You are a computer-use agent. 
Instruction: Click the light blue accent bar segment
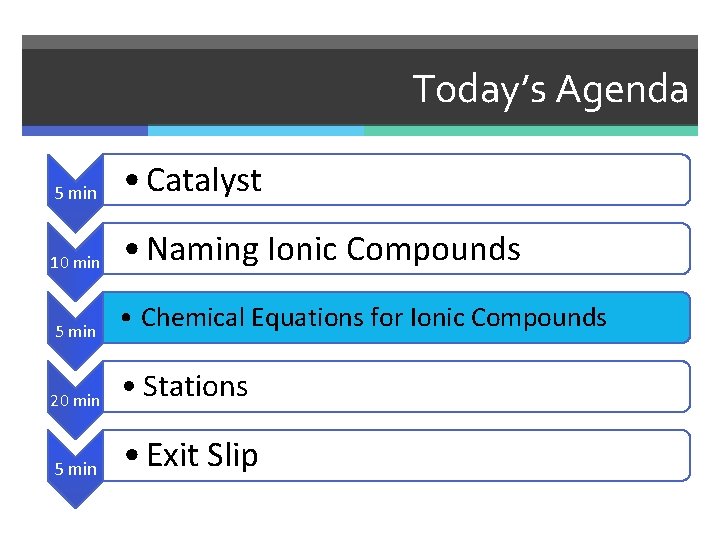coord(256,131)
